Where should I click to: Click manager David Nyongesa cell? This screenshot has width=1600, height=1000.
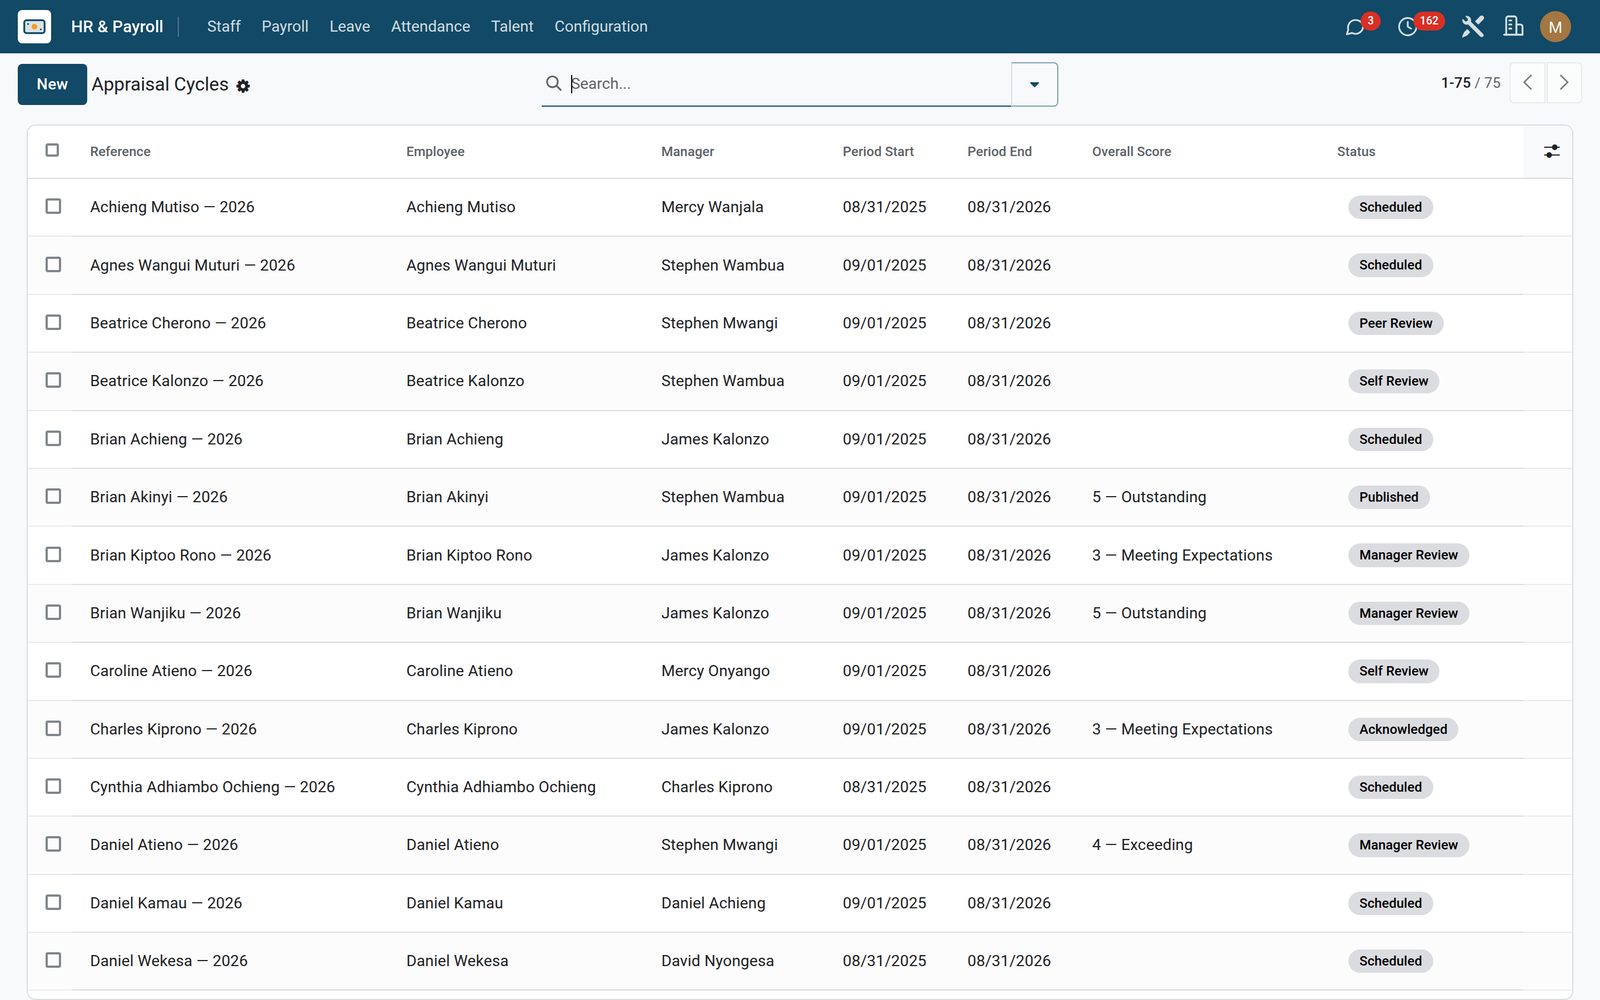[x=717, y=961]
